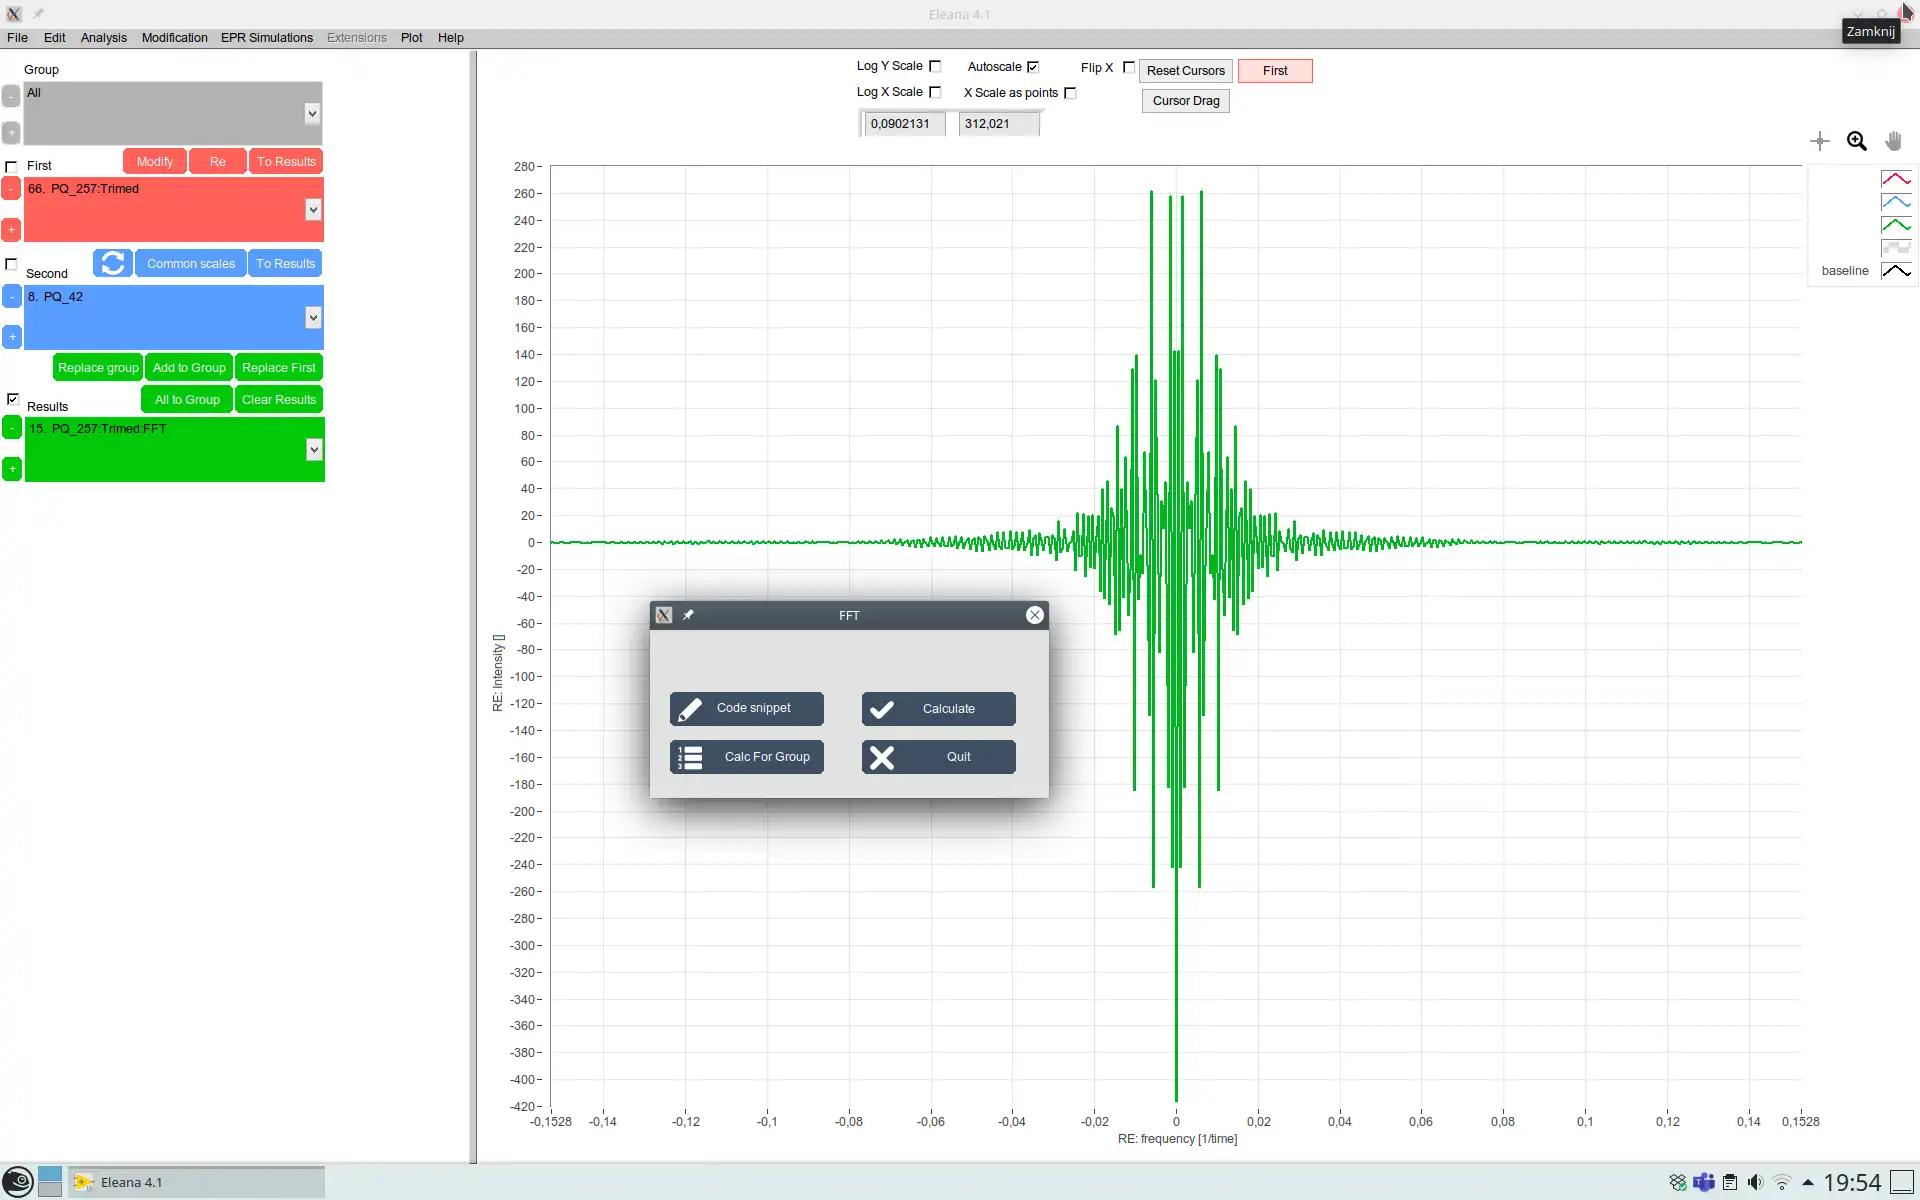Image resolution: width=1920 pixels, height=1200 pixels.
Task: Click the zoom/search icon in plot toolbar
Action: click(x=1856, y=140)
